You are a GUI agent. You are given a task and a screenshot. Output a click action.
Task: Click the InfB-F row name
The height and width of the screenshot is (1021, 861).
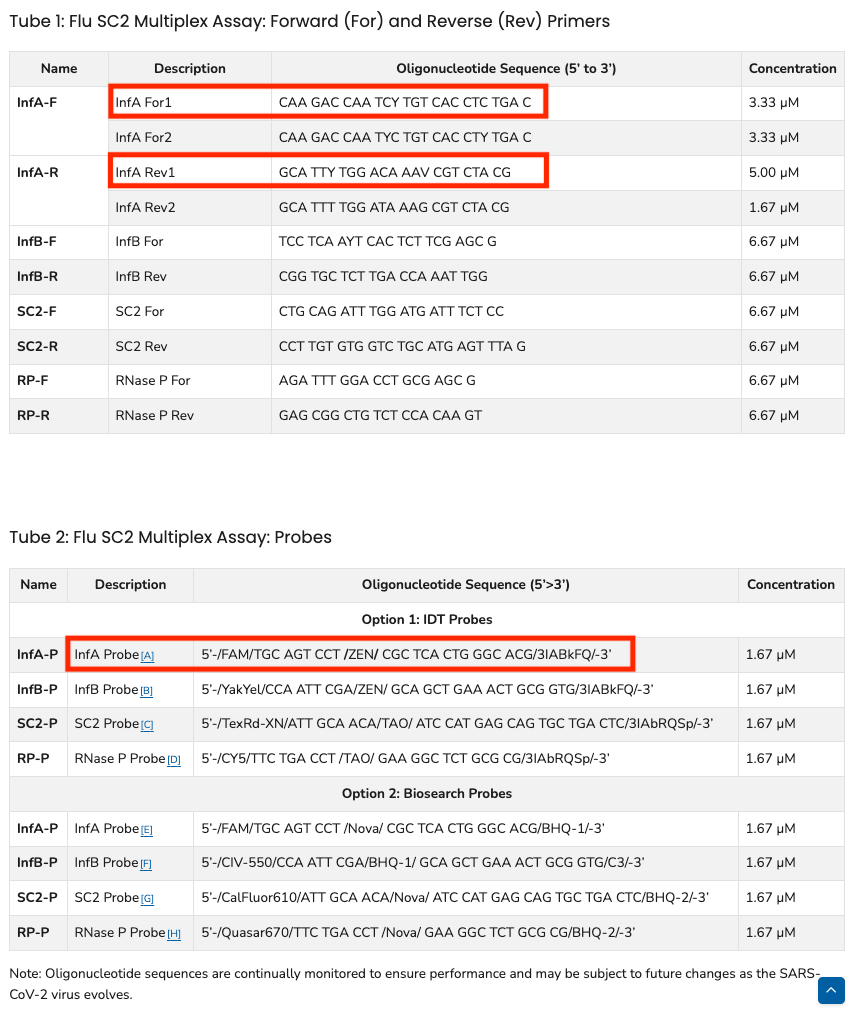point(36,242)
